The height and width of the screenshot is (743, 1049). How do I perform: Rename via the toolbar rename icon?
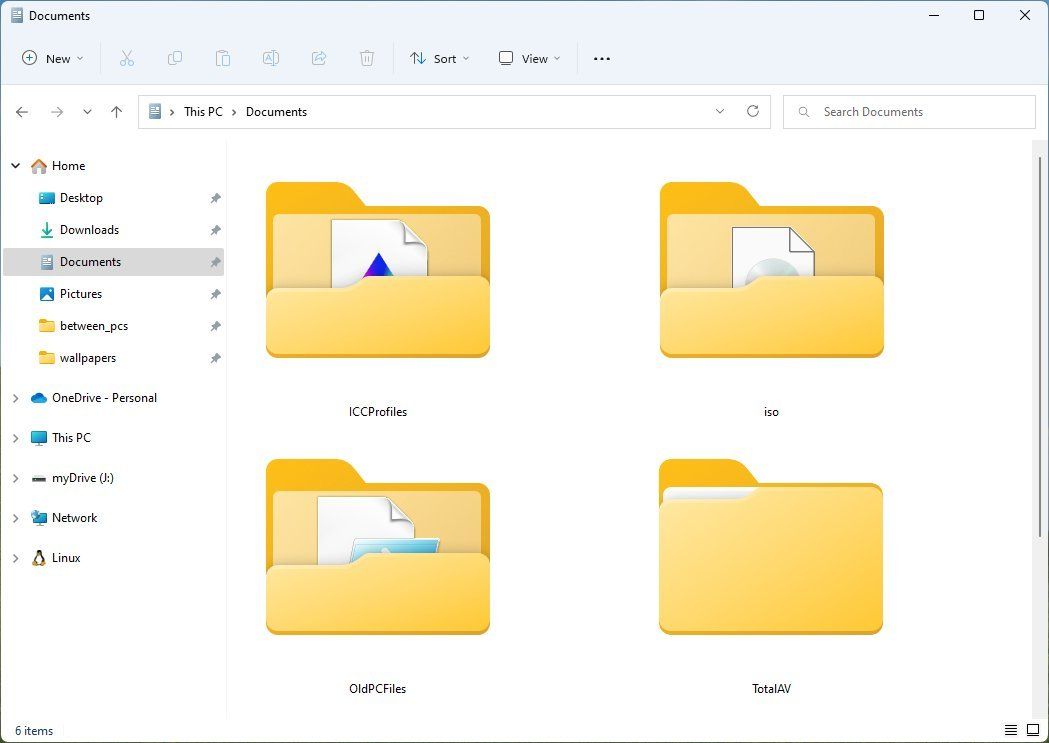[271, 58]
